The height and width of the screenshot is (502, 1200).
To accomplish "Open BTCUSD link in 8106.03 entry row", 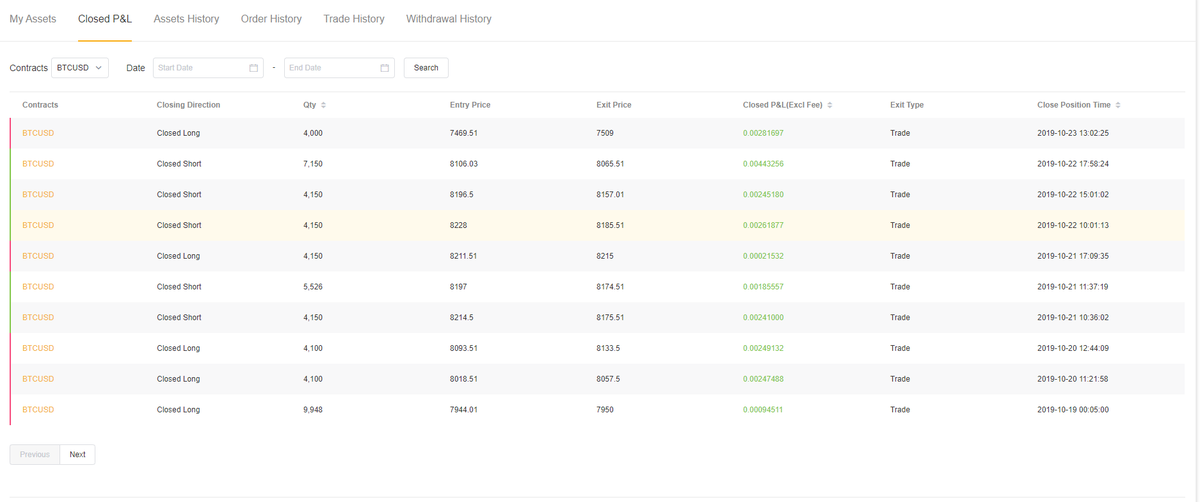I will click(38, 164).
